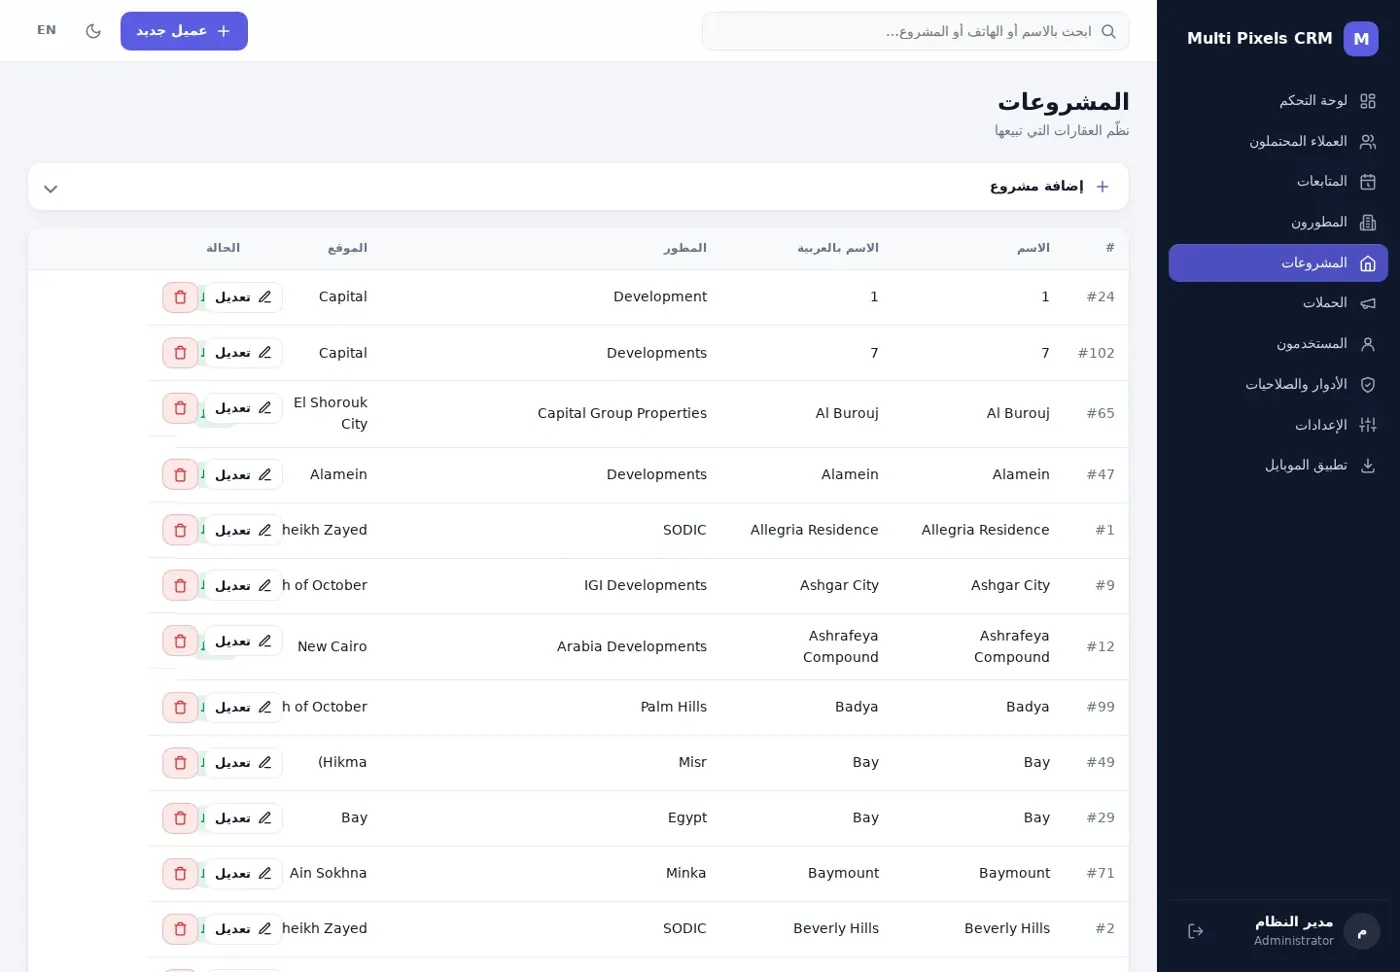
Task: Click the المطور column header
Action: (x=685, y=248)
